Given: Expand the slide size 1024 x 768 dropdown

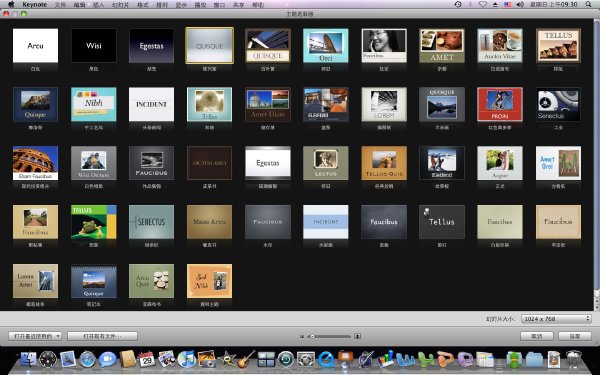Looking at the screenshot, I should (x=556, y=318).
